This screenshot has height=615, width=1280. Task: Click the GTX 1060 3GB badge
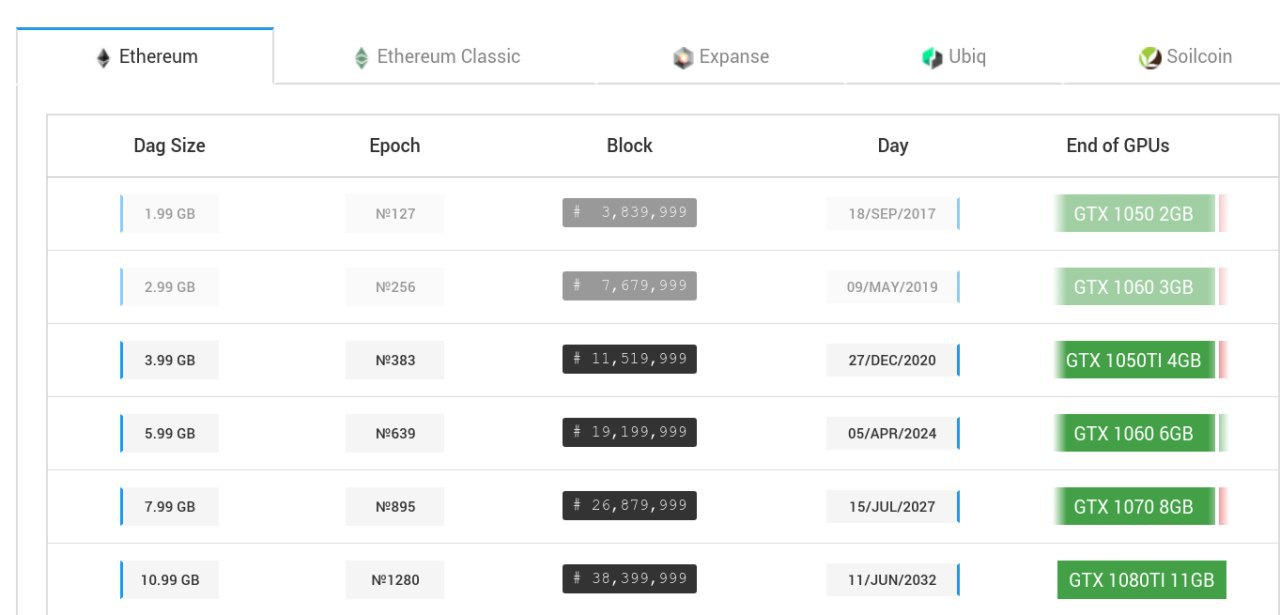pos(1134,287)
